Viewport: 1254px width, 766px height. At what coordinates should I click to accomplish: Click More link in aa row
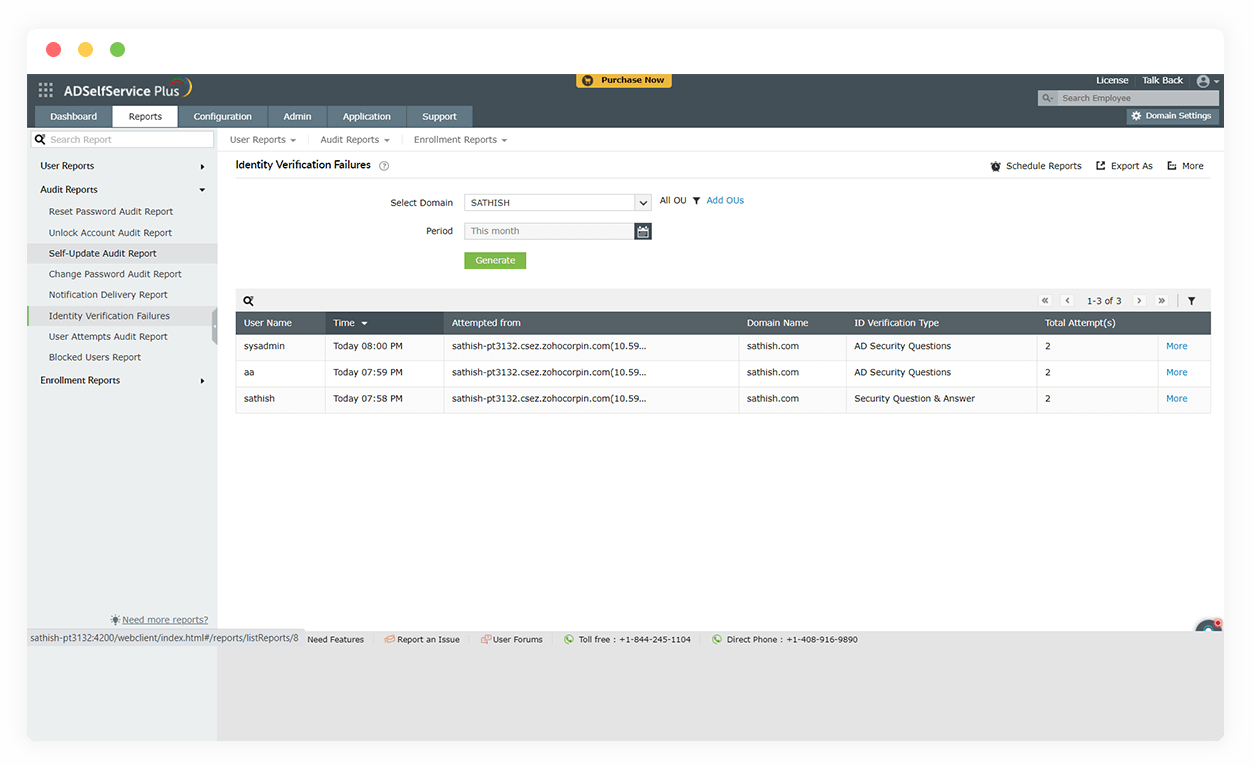pyautogui.click(x=1177, y=373)
